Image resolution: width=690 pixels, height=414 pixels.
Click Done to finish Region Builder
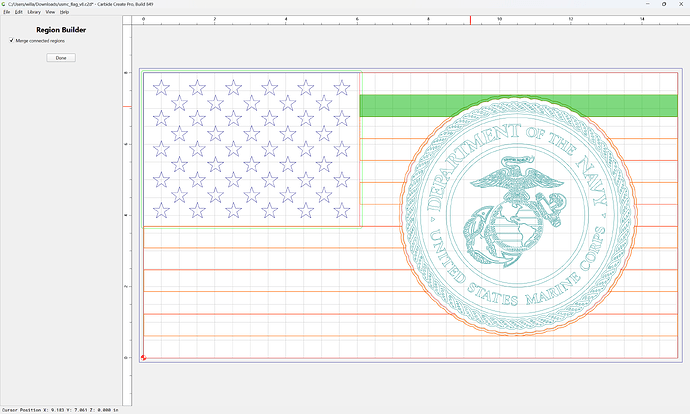point(61,58)
